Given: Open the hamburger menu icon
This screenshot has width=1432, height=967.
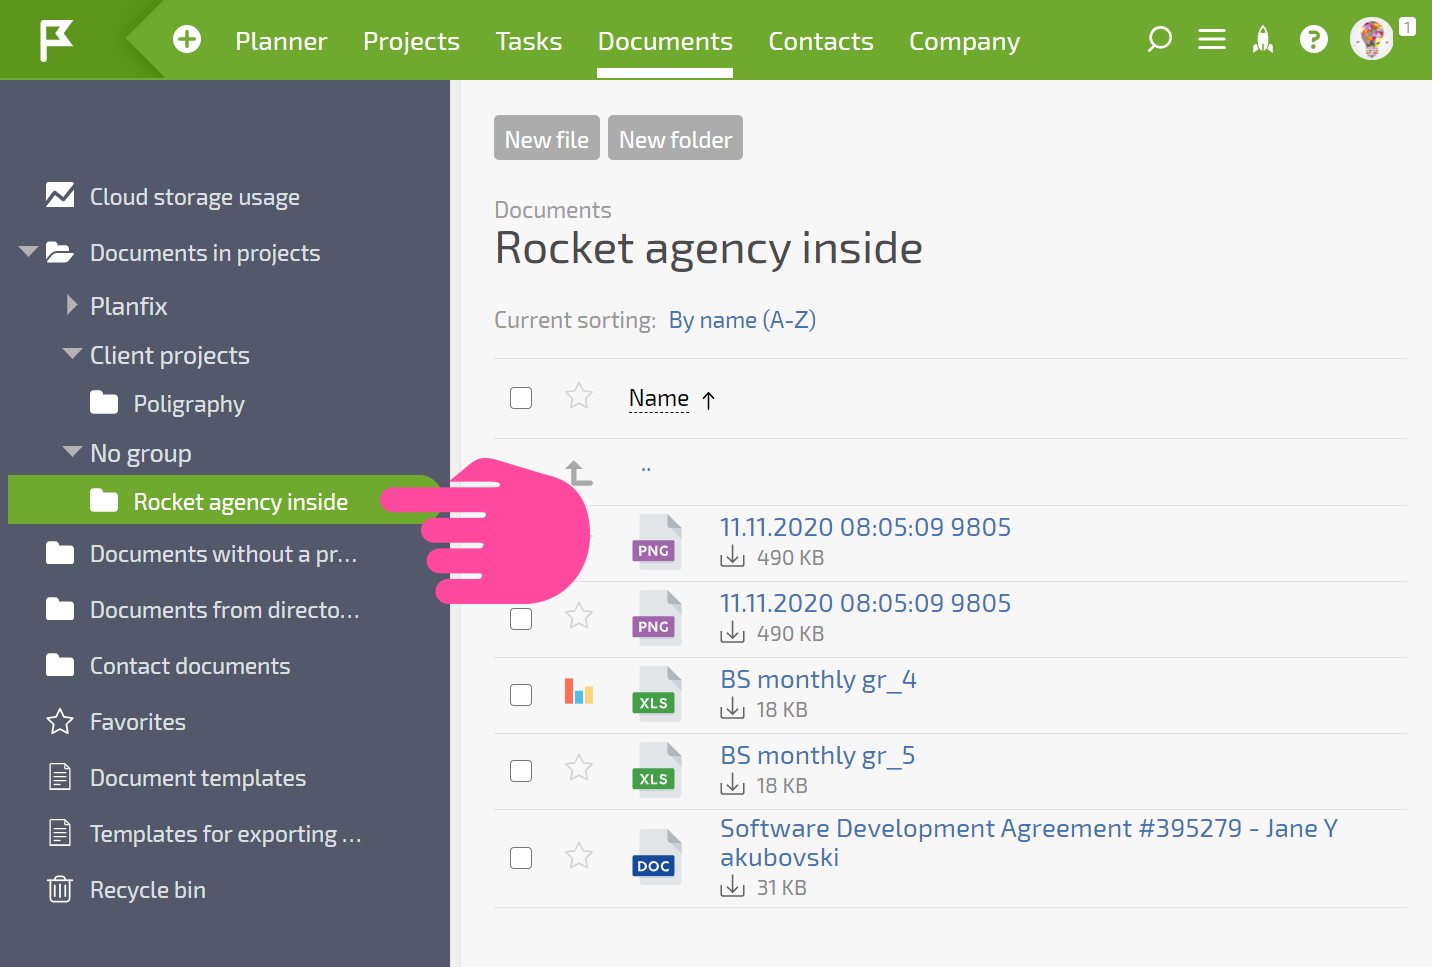Looking at the screenshot, I should [1212, 40].
